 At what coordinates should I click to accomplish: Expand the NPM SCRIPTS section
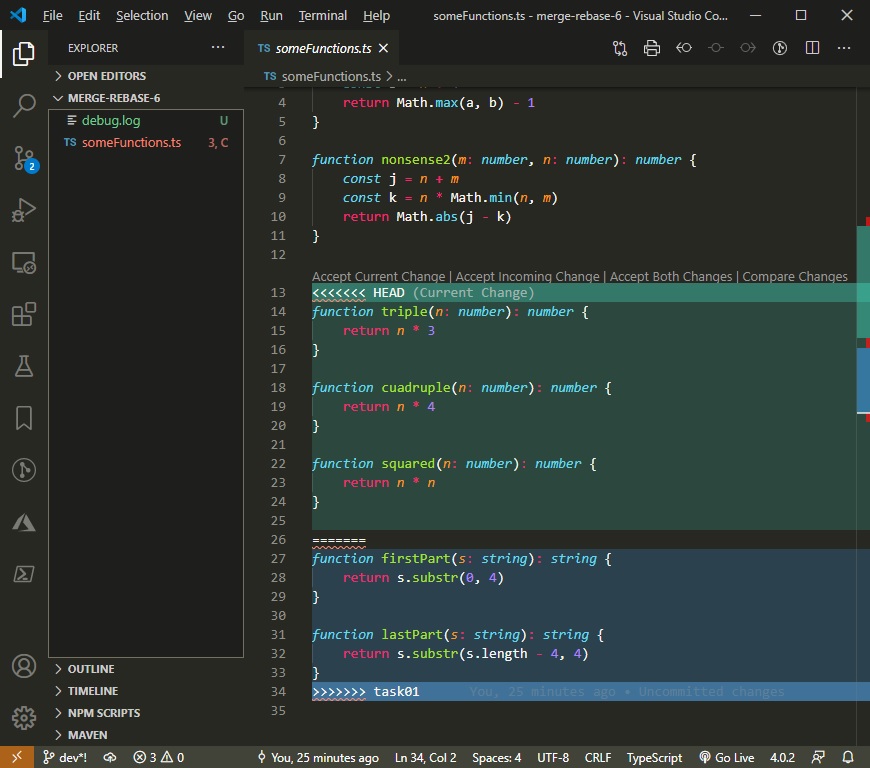point(105,712)
